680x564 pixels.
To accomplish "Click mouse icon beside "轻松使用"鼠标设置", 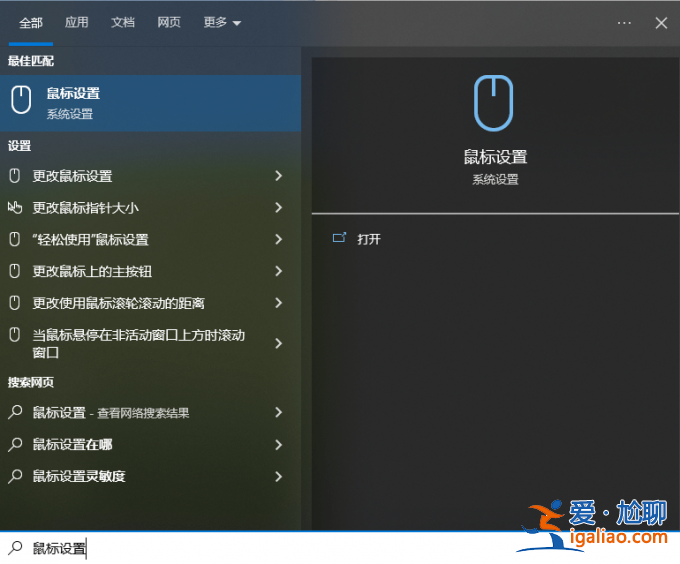I will pos(15,239).
